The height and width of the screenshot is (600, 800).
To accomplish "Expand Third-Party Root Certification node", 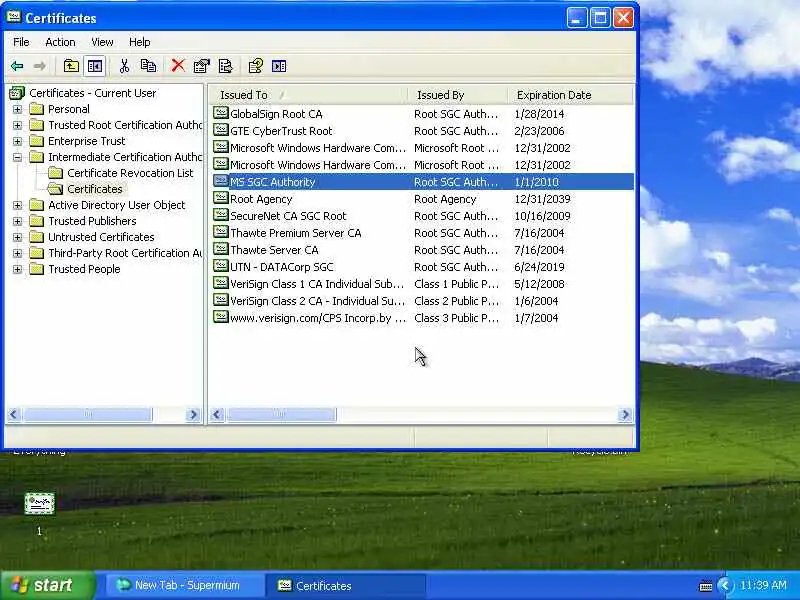I will [x=17, y=253].
